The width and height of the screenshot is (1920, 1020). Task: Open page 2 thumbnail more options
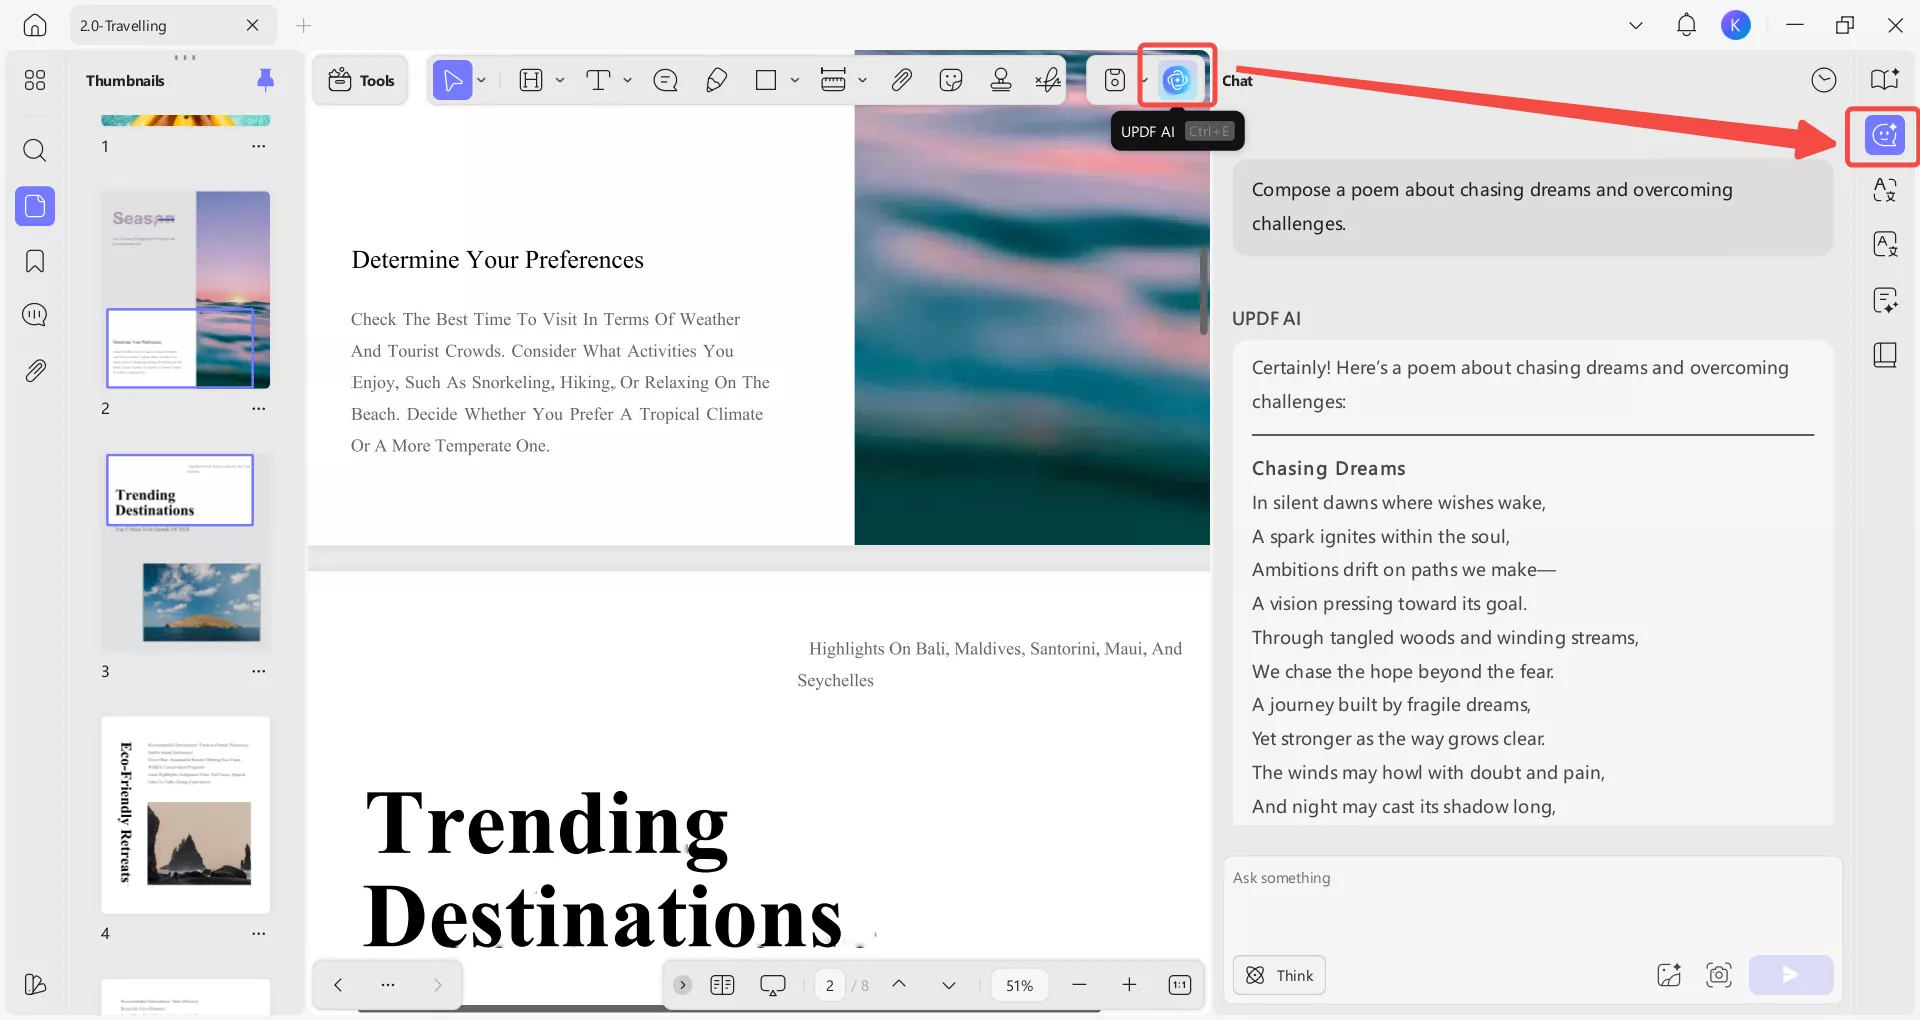coord(259,408)
